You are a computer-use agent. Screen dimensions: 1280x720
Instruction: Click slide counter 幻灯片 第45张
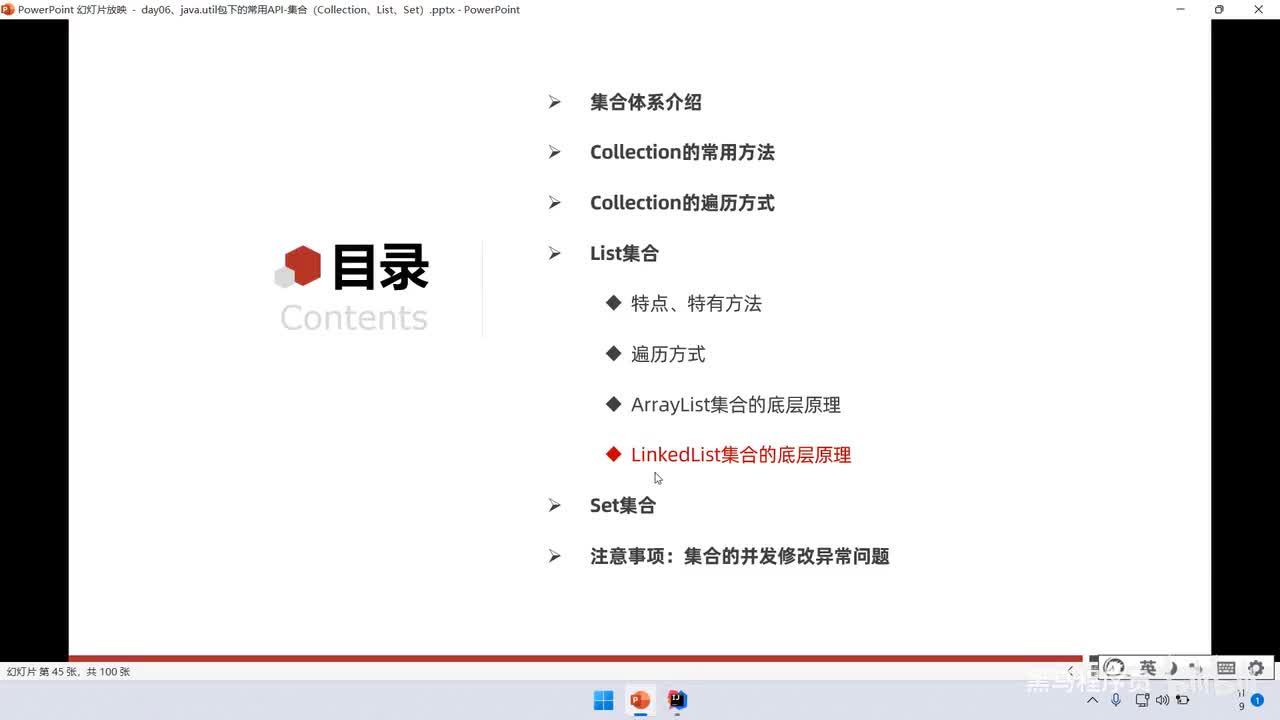(68, 672)
